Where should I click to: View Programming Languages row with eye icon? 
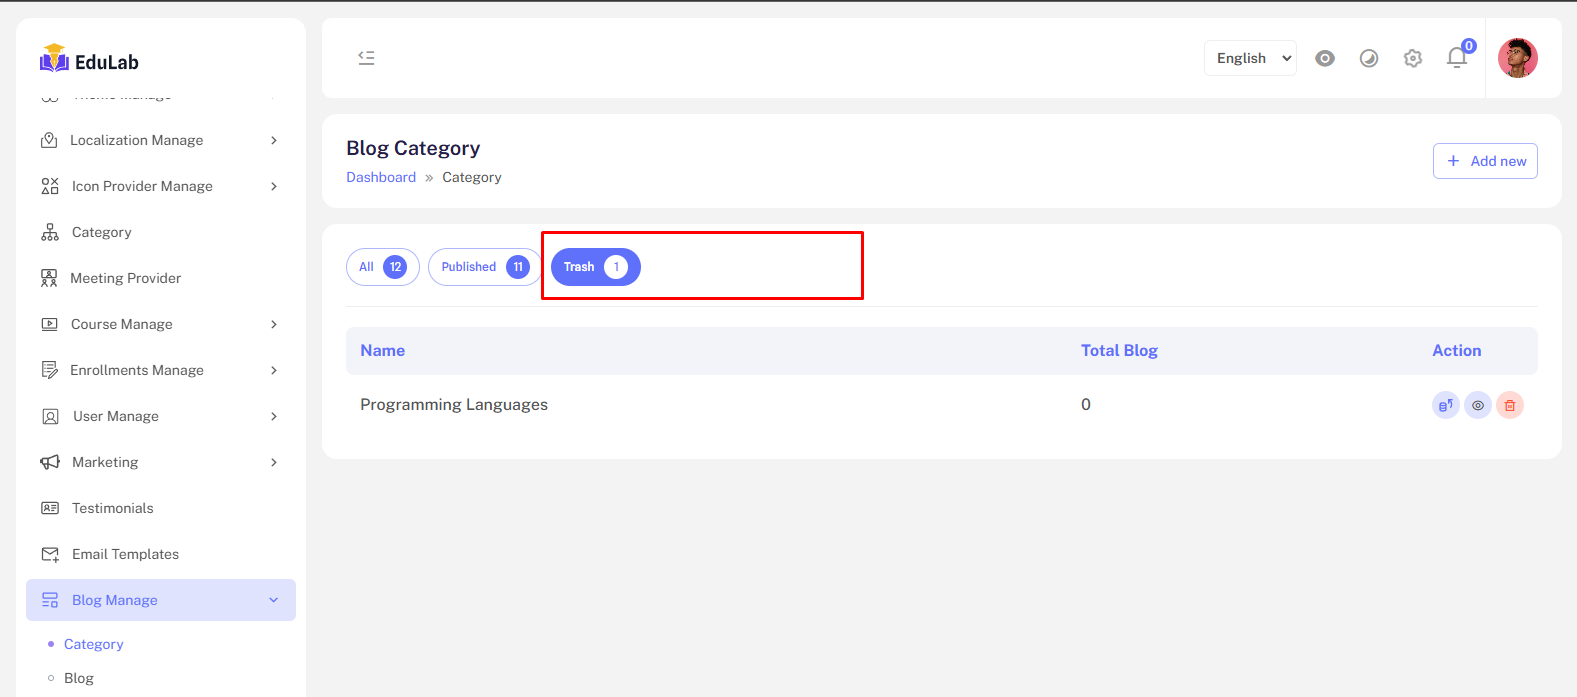(x=1478, y=405)
